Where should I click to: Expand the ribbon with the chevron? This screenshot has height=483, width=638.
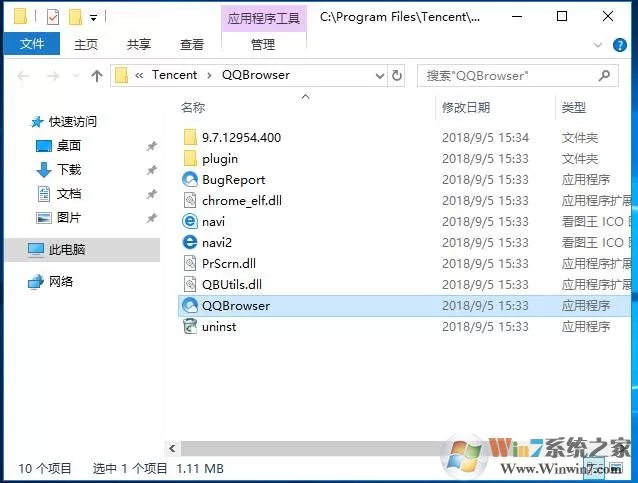tap(597, 45)
